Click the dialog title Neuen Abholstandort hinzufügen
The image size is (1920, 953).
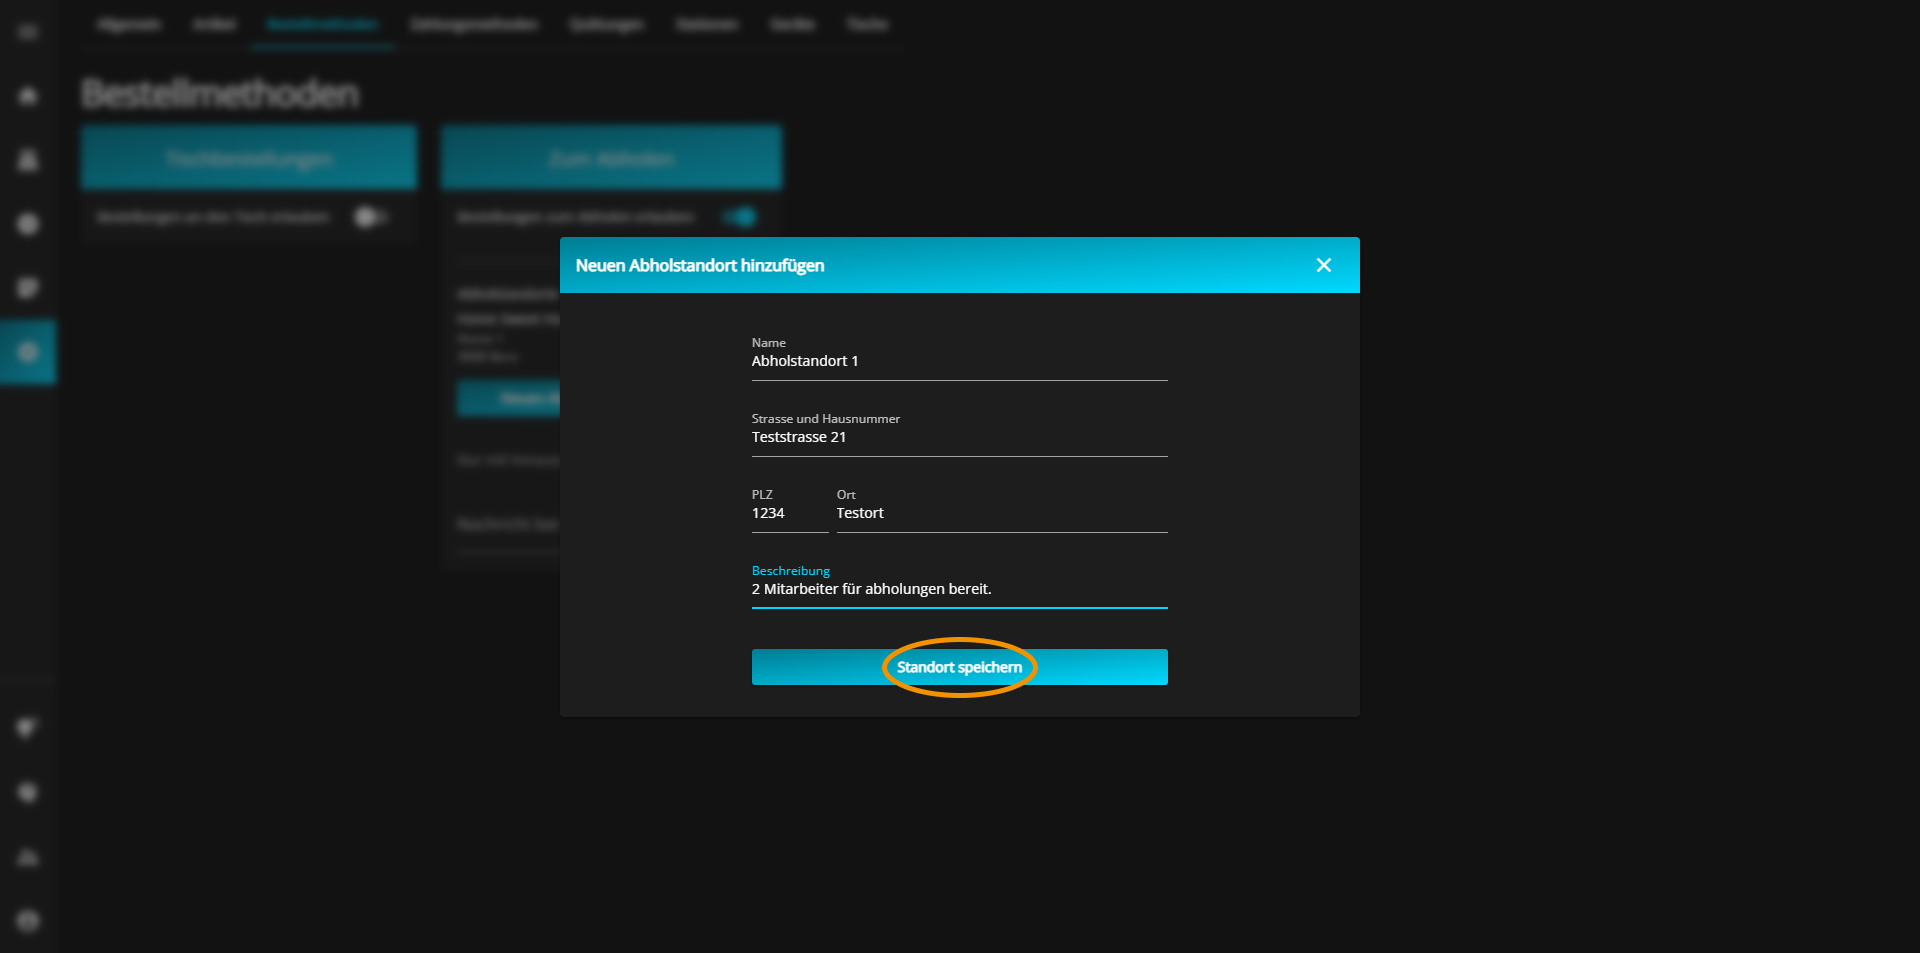[700, 265]
